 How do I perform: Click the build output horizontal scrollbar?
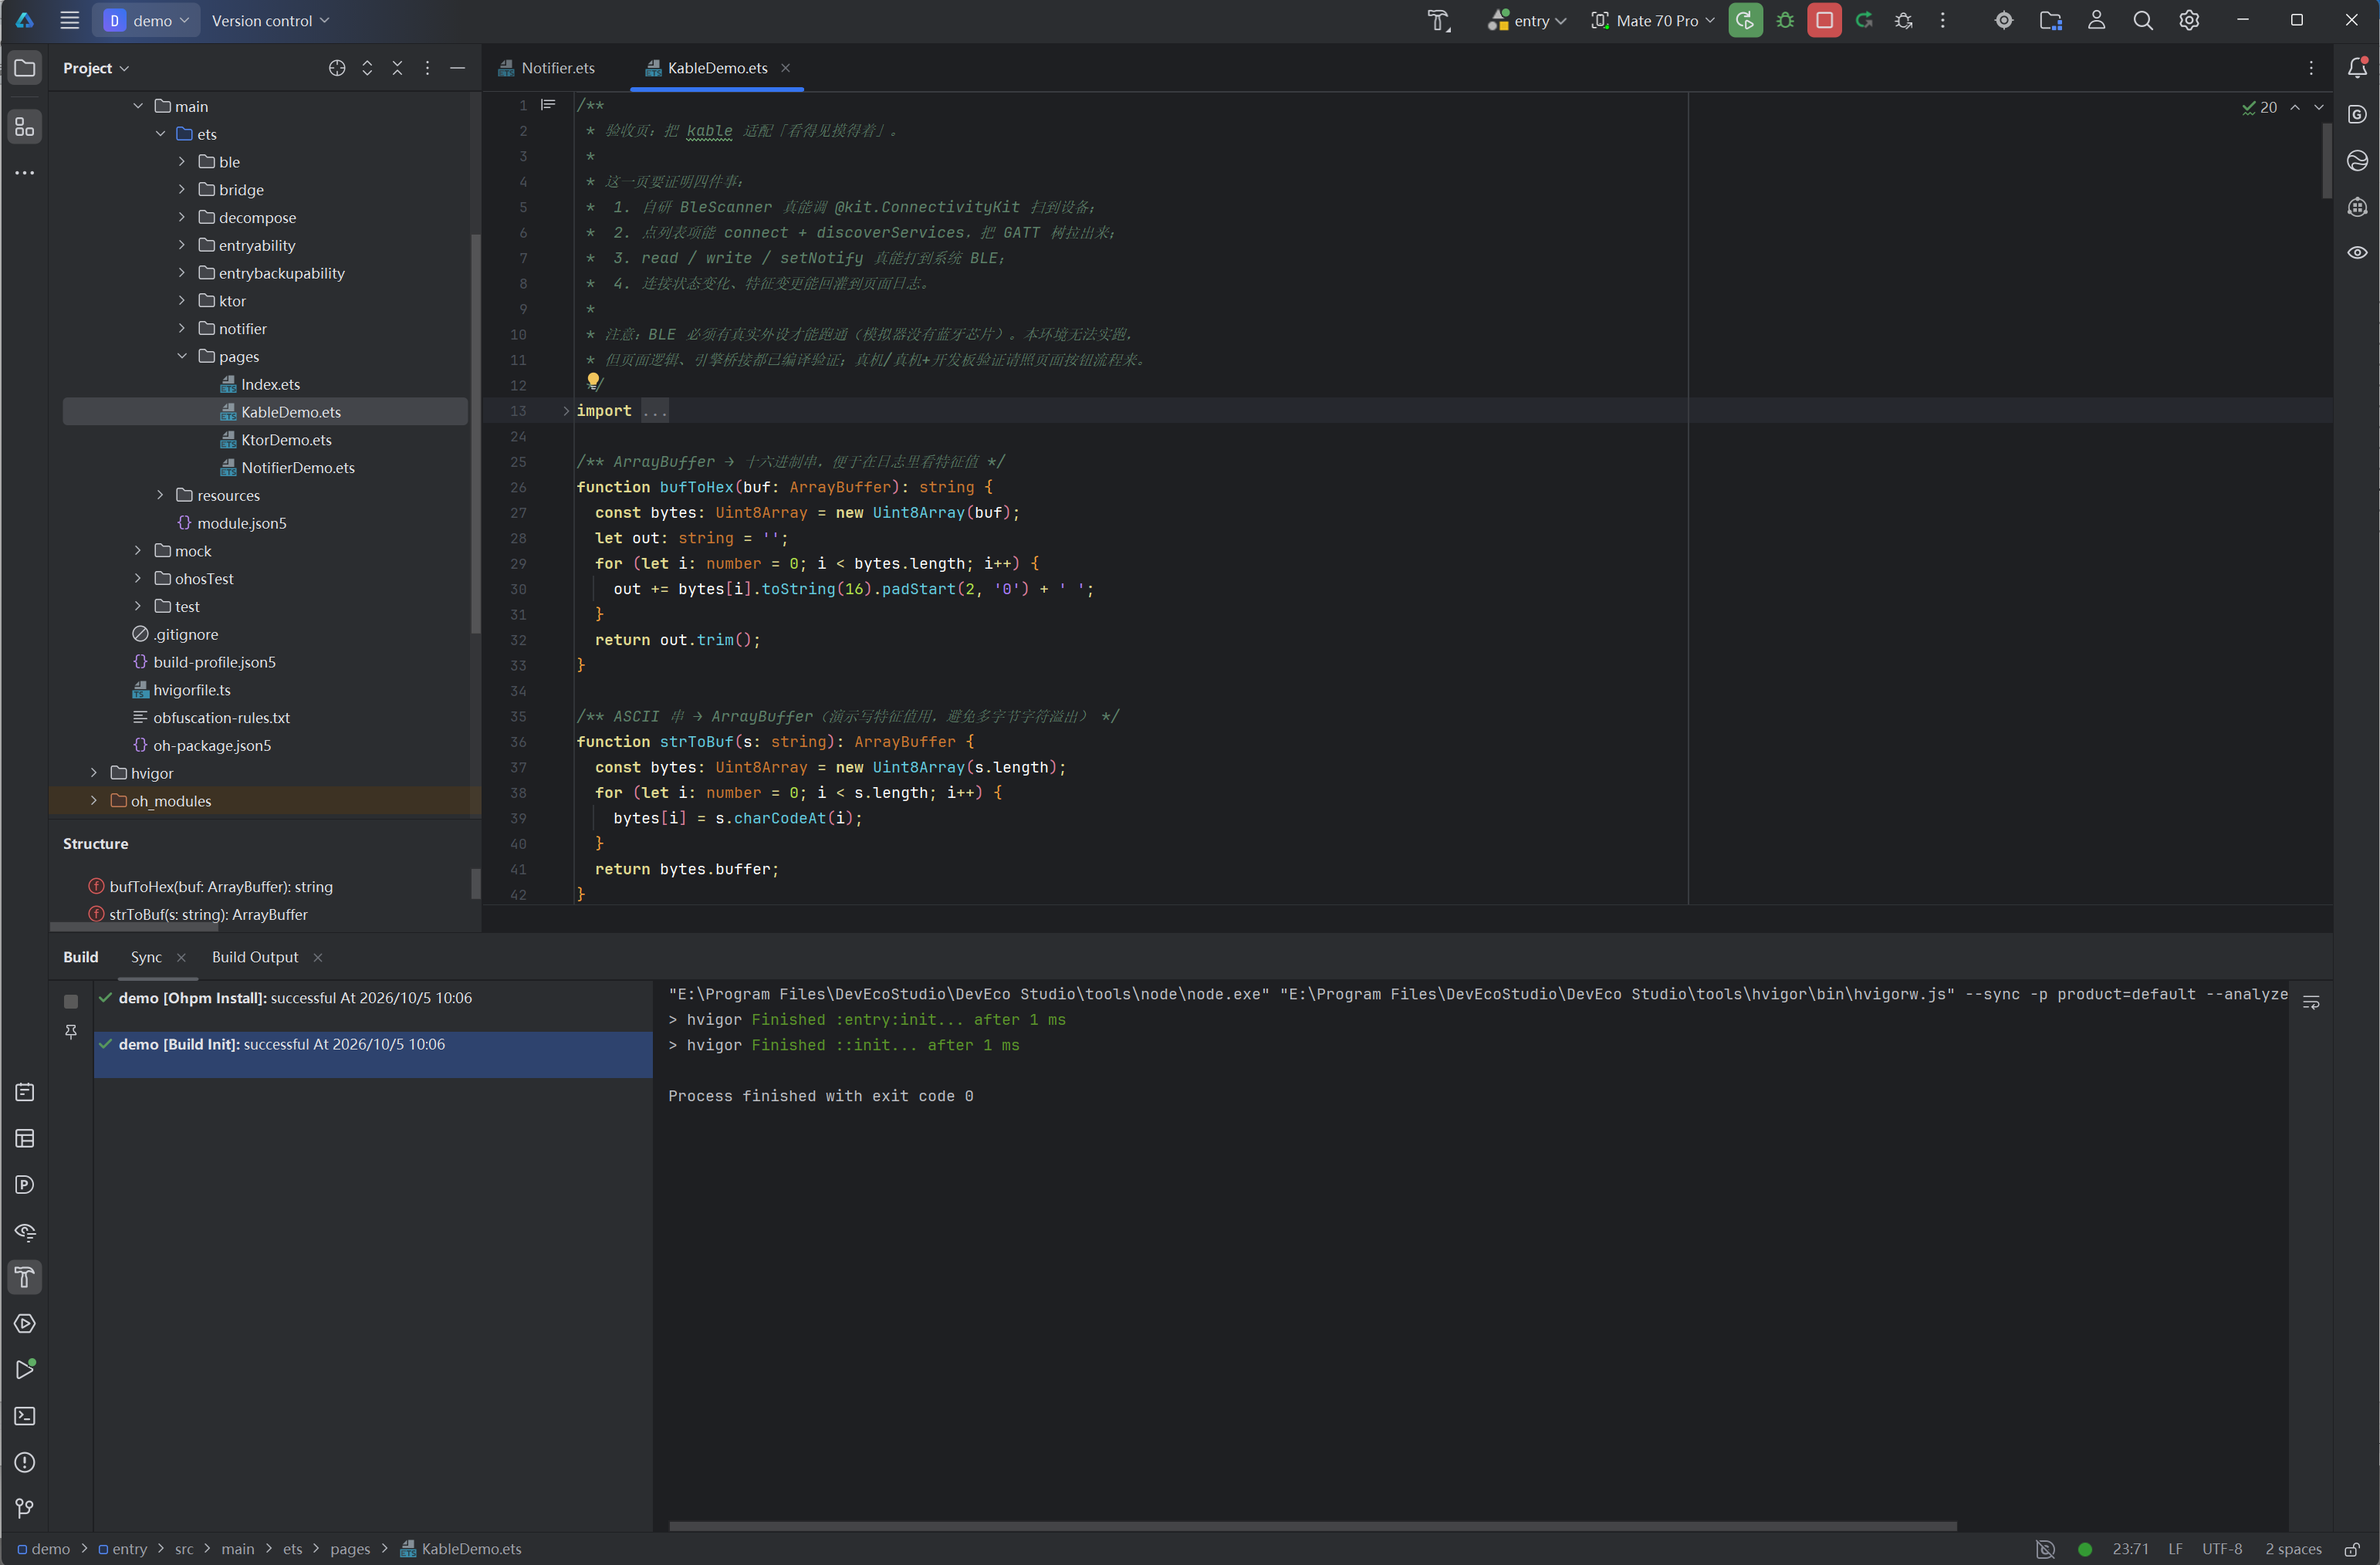[x=1312, y=1526]
